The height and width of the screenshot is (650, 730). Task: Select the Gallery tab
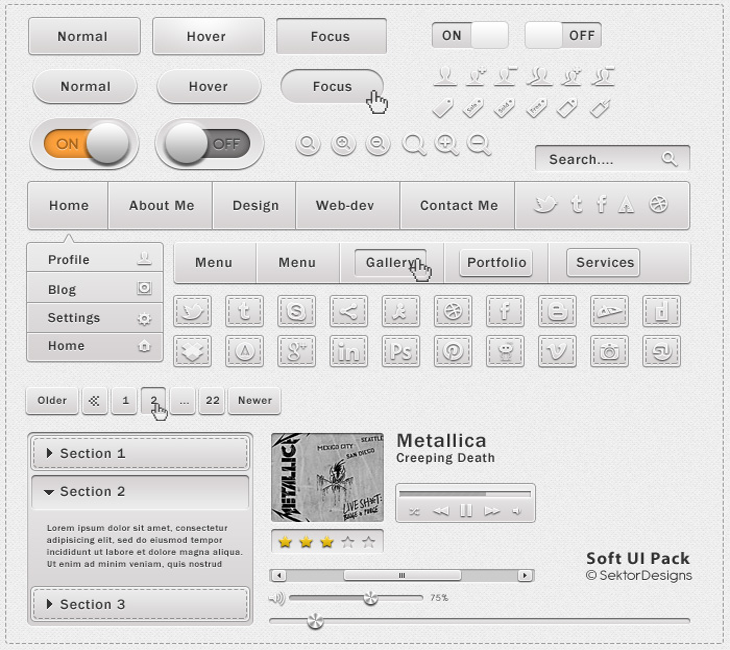click(390, 263)
